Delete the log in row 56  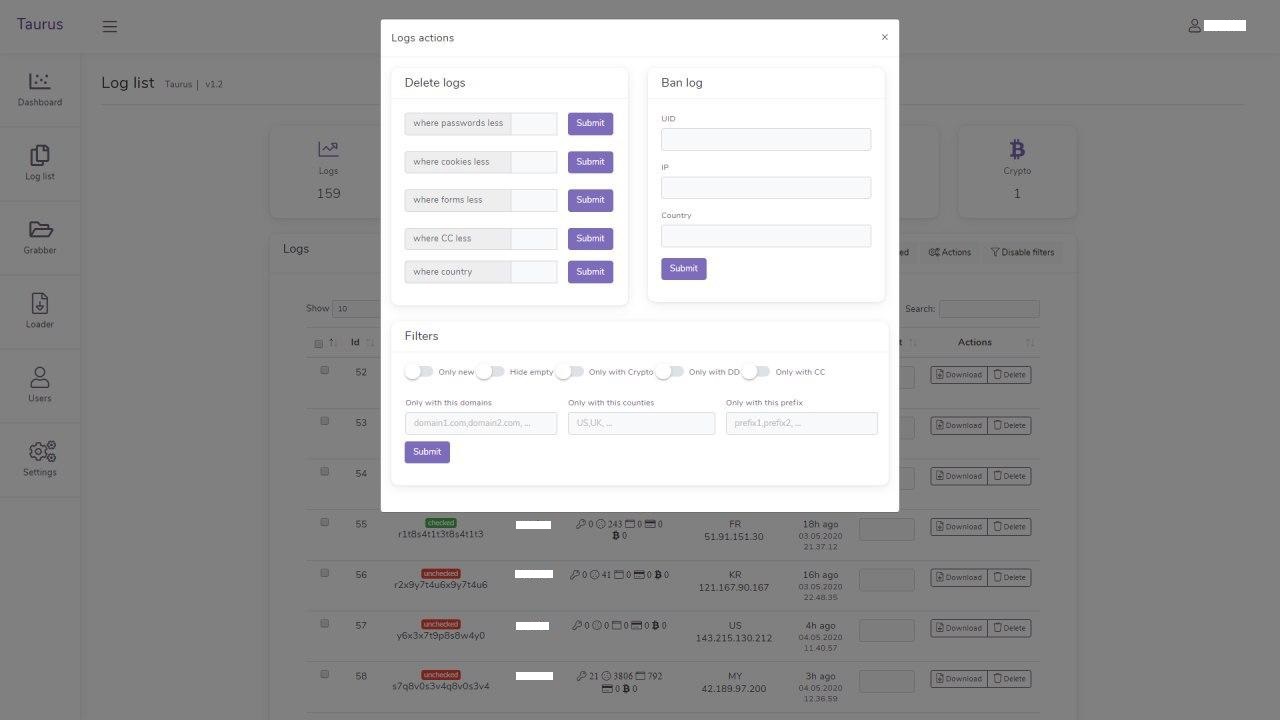point(1009,577)
